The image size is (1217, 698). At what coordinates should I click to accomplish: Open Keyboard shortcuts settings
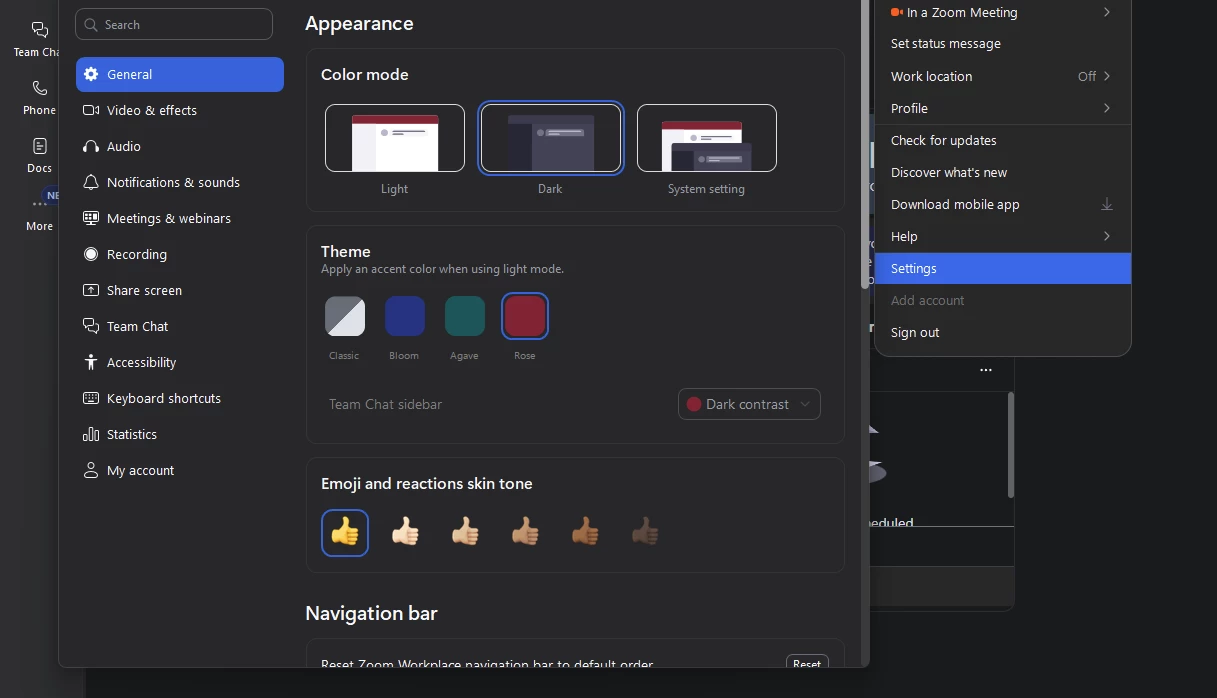[x=180, y=398]
